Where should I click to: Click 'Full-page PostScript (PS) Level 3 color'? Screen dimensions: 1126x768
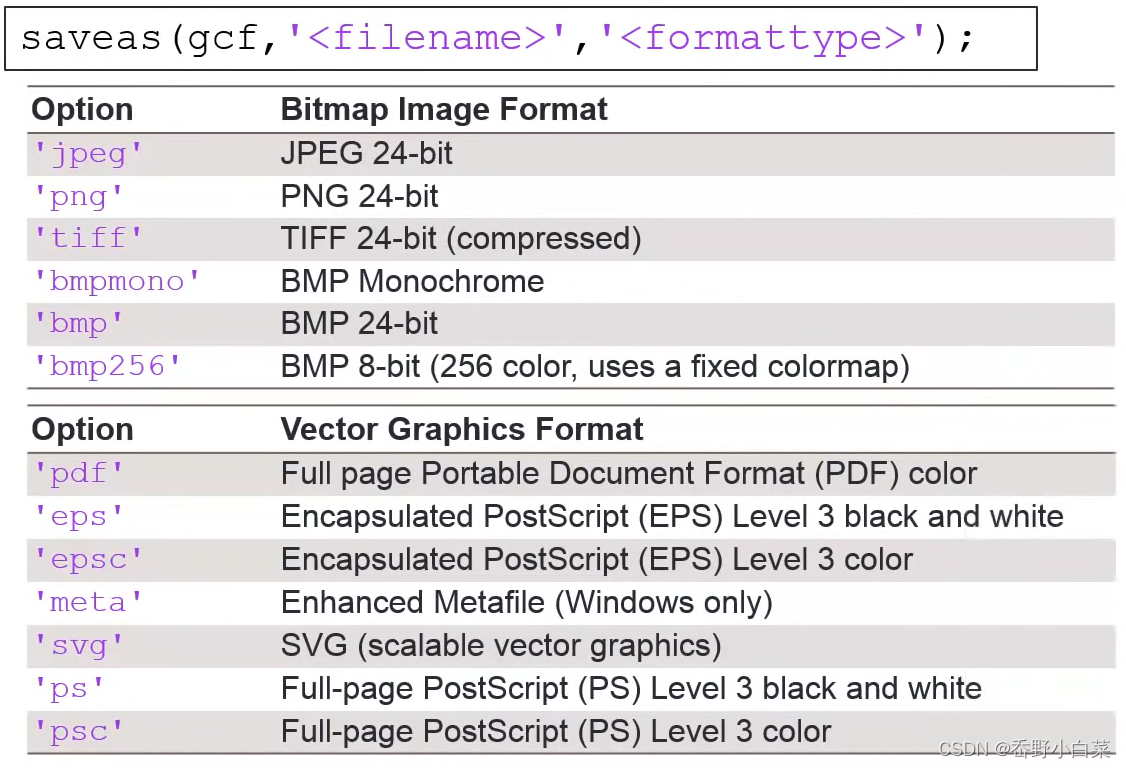click(556, 732)
